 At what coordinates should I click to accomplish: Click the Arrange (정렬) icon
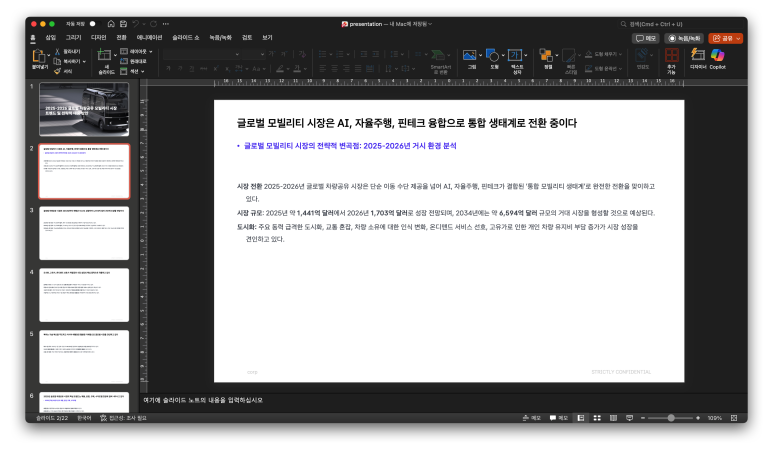point(547,56)
